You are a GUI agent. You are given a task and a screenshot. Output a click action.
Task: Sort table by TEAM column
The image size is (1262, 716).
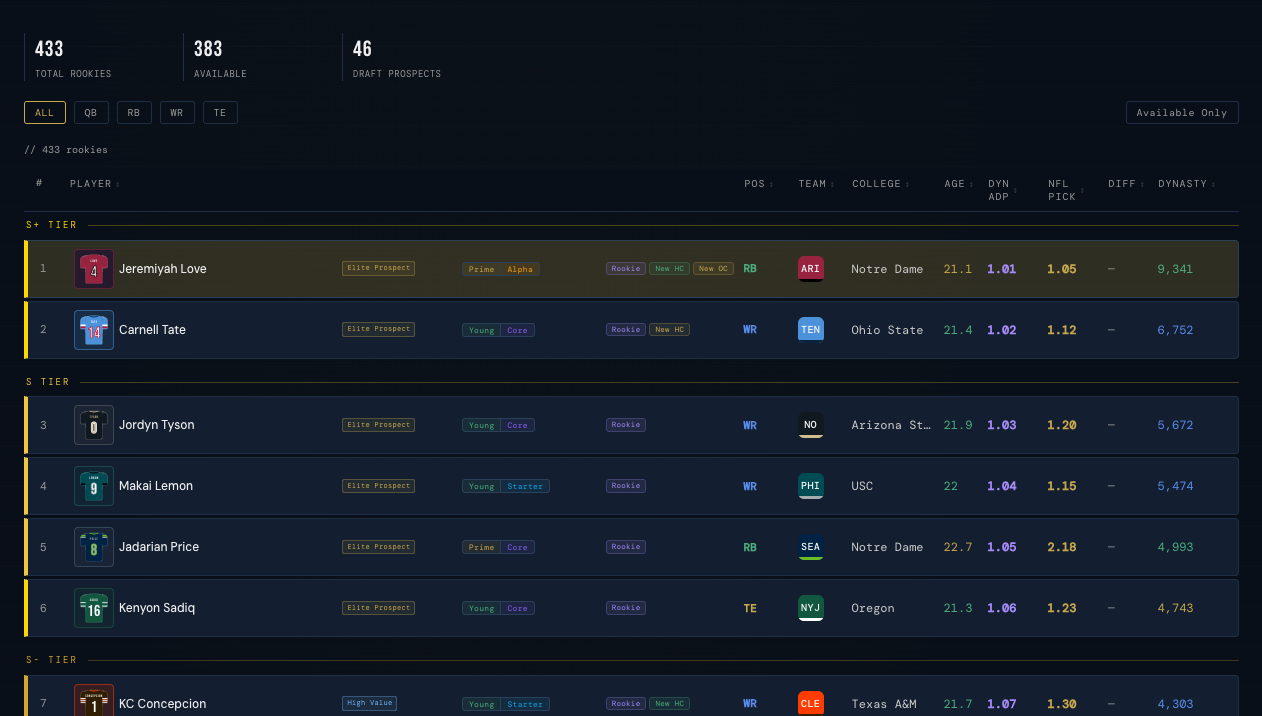[x=818, y=184]
